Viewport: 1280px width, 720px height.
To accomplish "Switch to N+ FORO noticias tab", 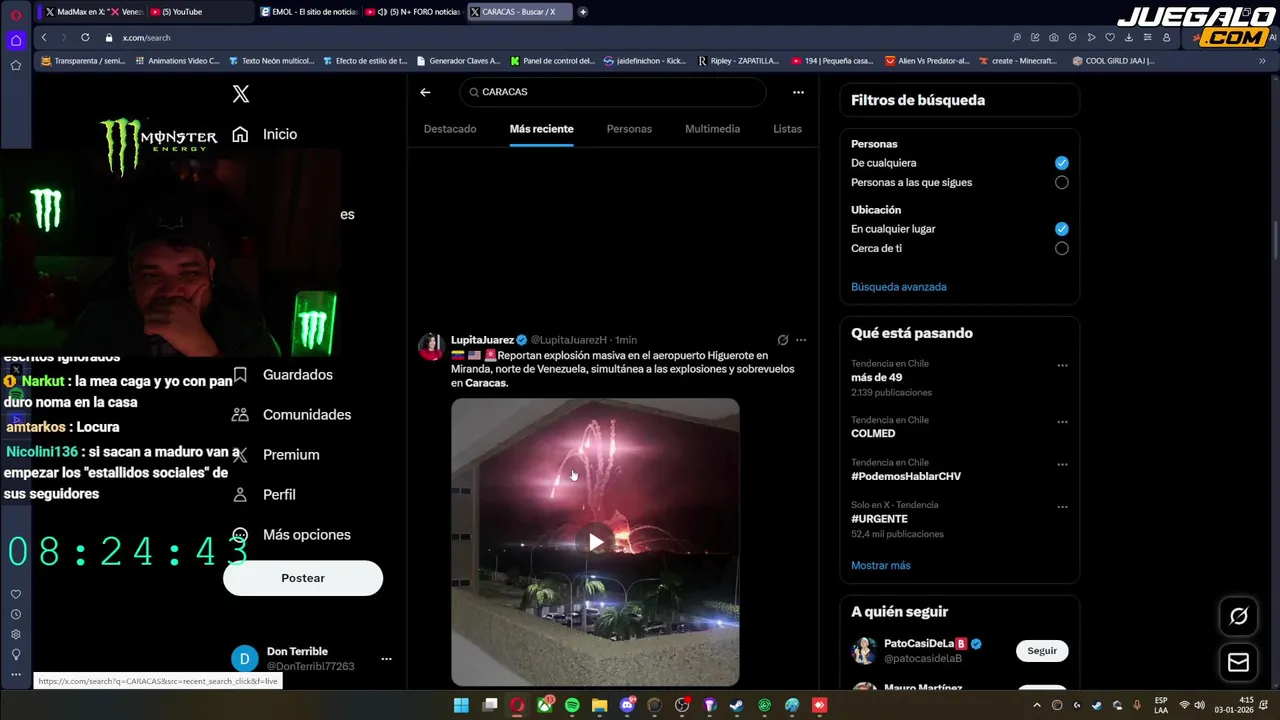I will (411, 12).
